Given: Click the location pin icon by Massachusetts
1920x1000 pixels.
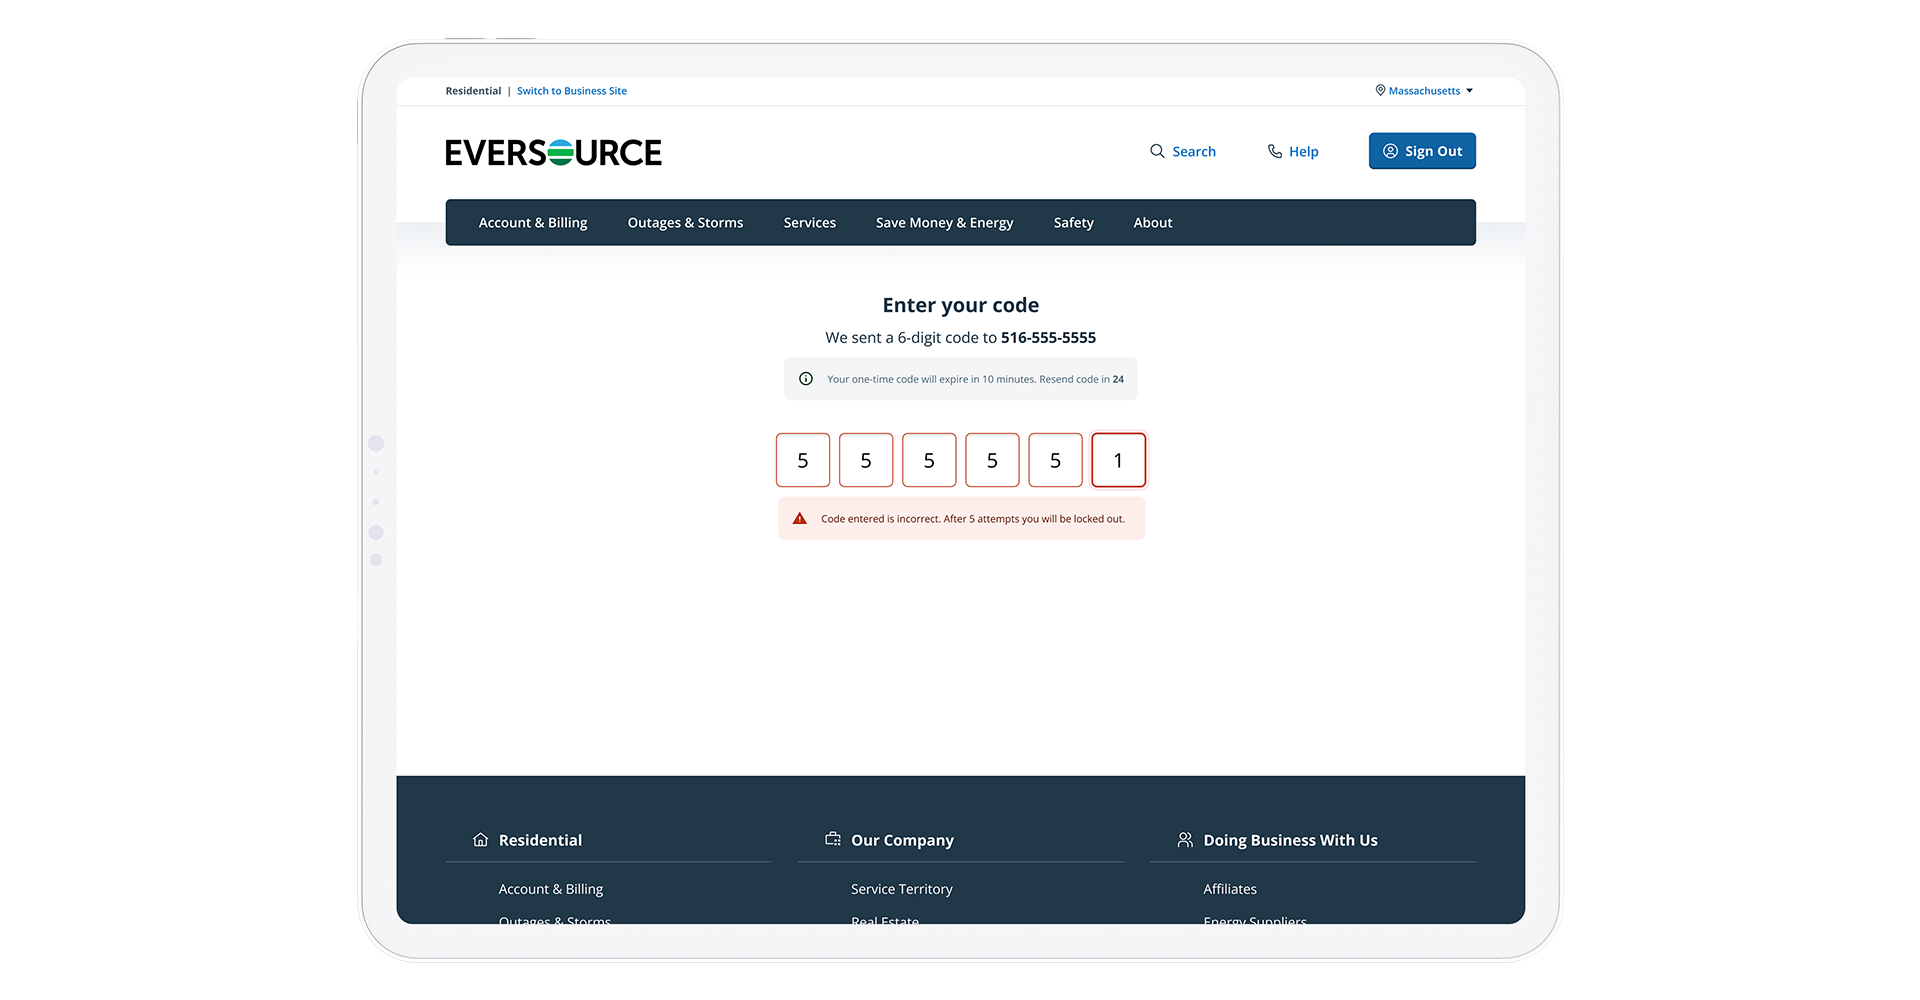Looking at the screenshot, I should 1380,90.
